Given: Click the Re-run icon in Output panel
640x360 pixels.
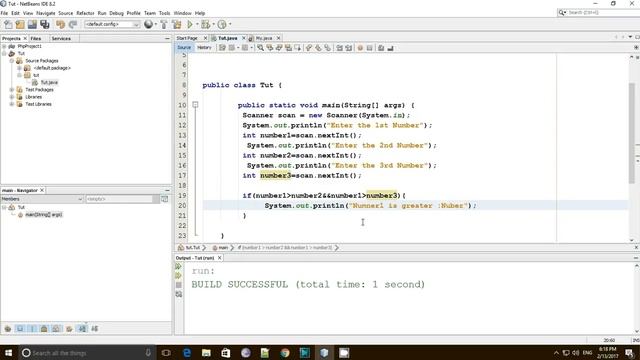Looking at the screenshot, I should pos(178,266).
